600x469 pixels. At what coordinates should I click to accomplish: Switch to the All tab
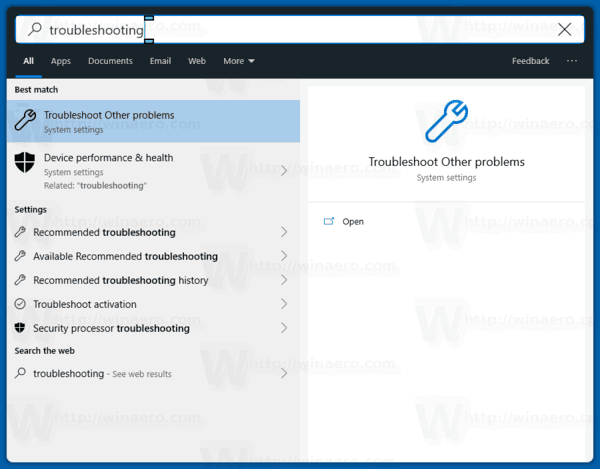pos(28,61)
